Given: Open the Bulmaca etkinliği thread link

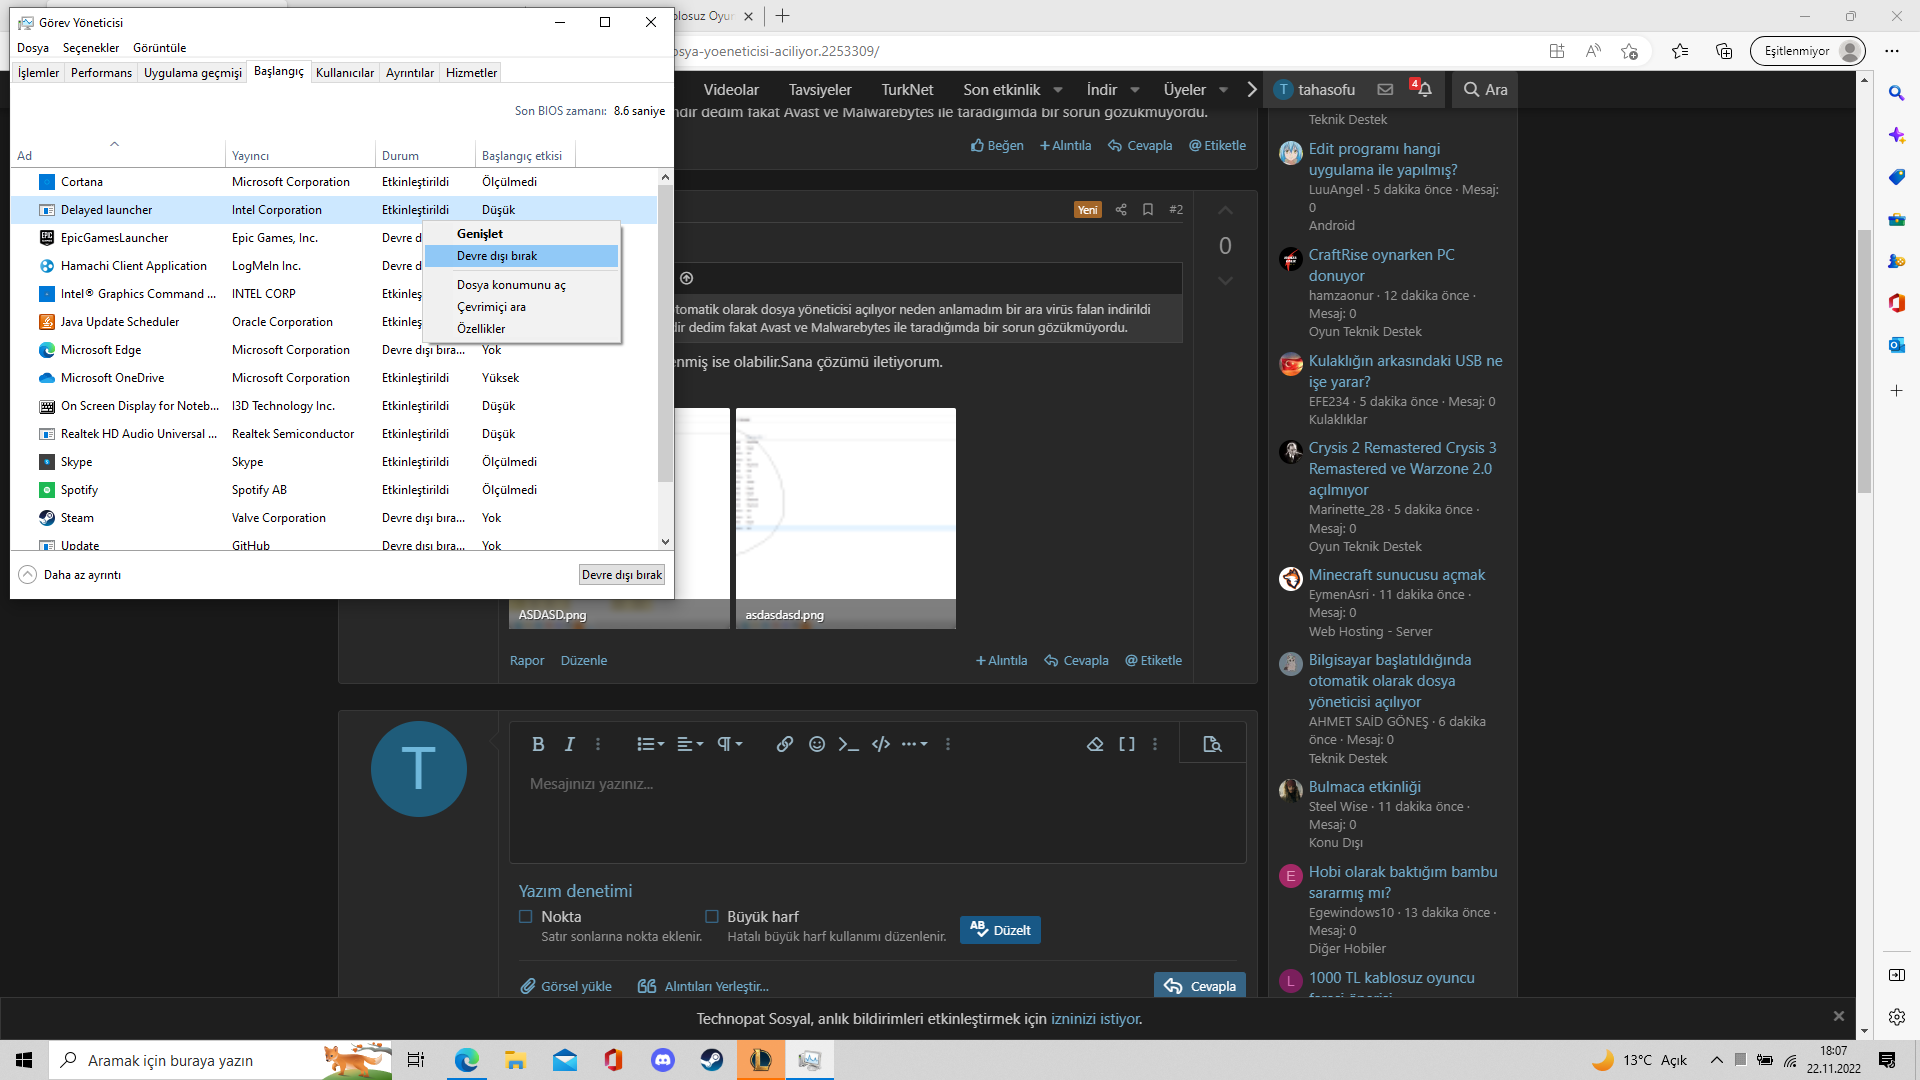Looking at the screenshot, I should 1364,787.
